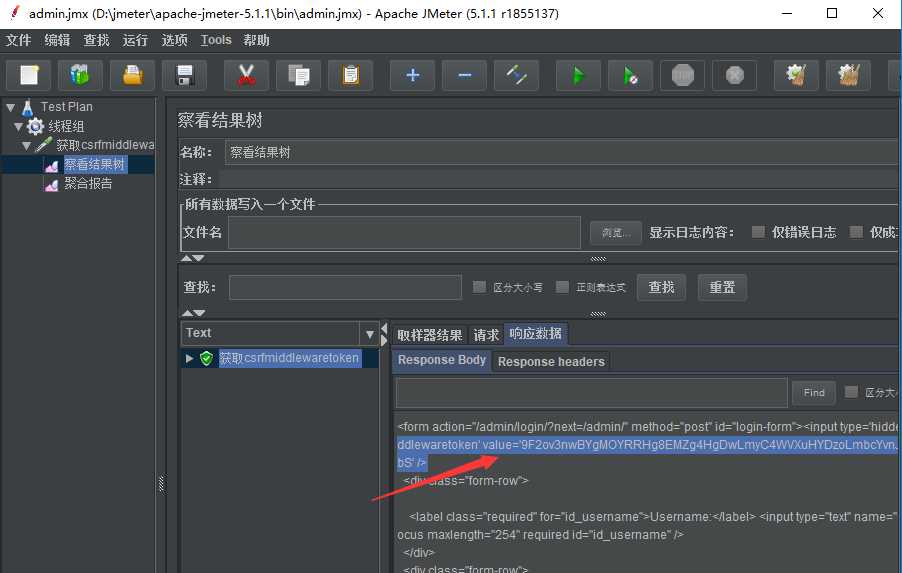Image resolution: width=902 pixels, height=573 pixels.
Task: Click the green success shield icon
Action: point(207,358)
